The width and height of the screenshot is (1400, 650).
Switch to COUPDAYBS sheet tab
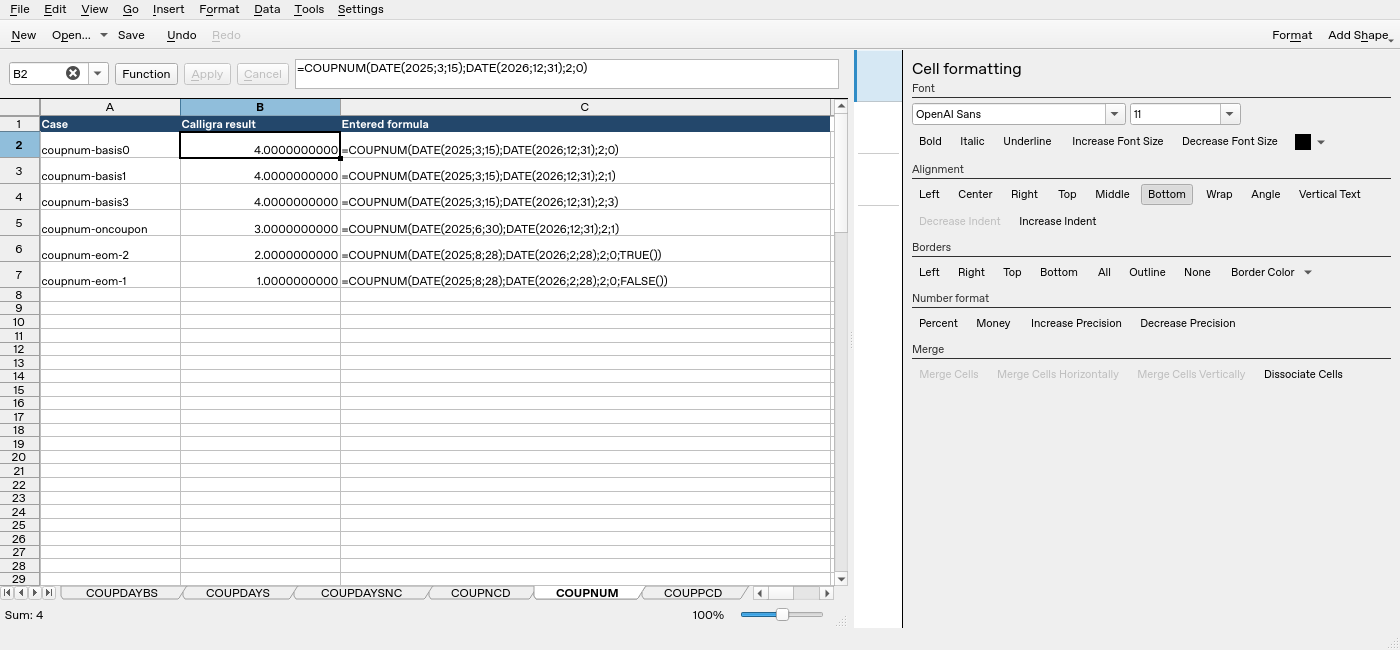[122, 593]
